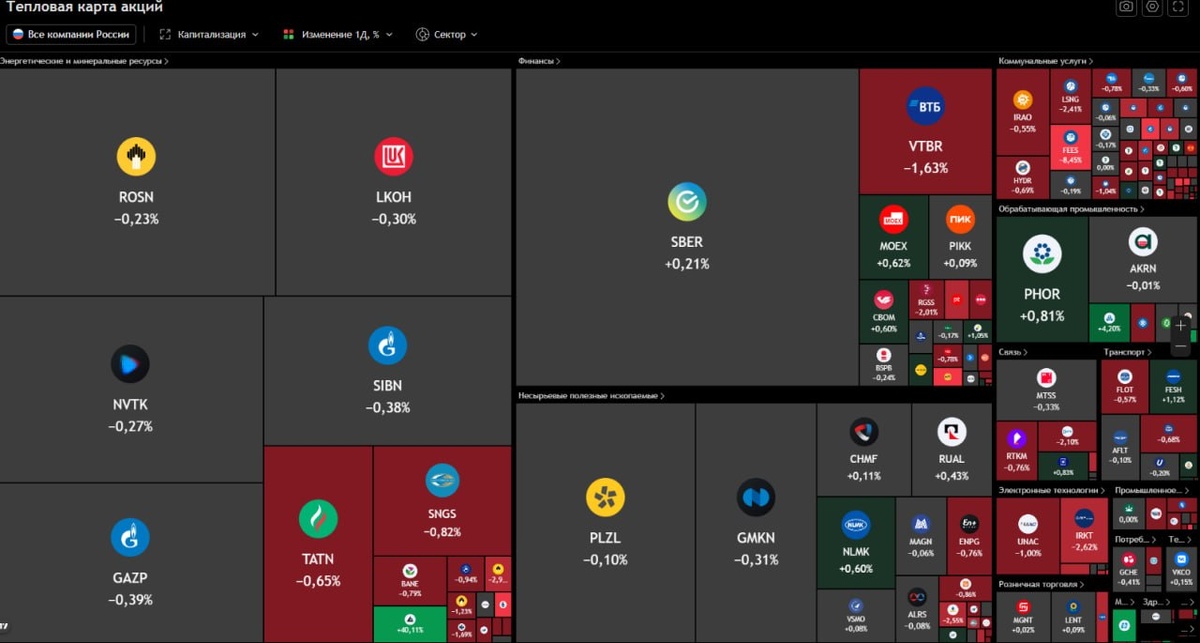Expand the 'Обрабатывающая промышленность' sector header
1200x643 pixels.
(1071, 209)
